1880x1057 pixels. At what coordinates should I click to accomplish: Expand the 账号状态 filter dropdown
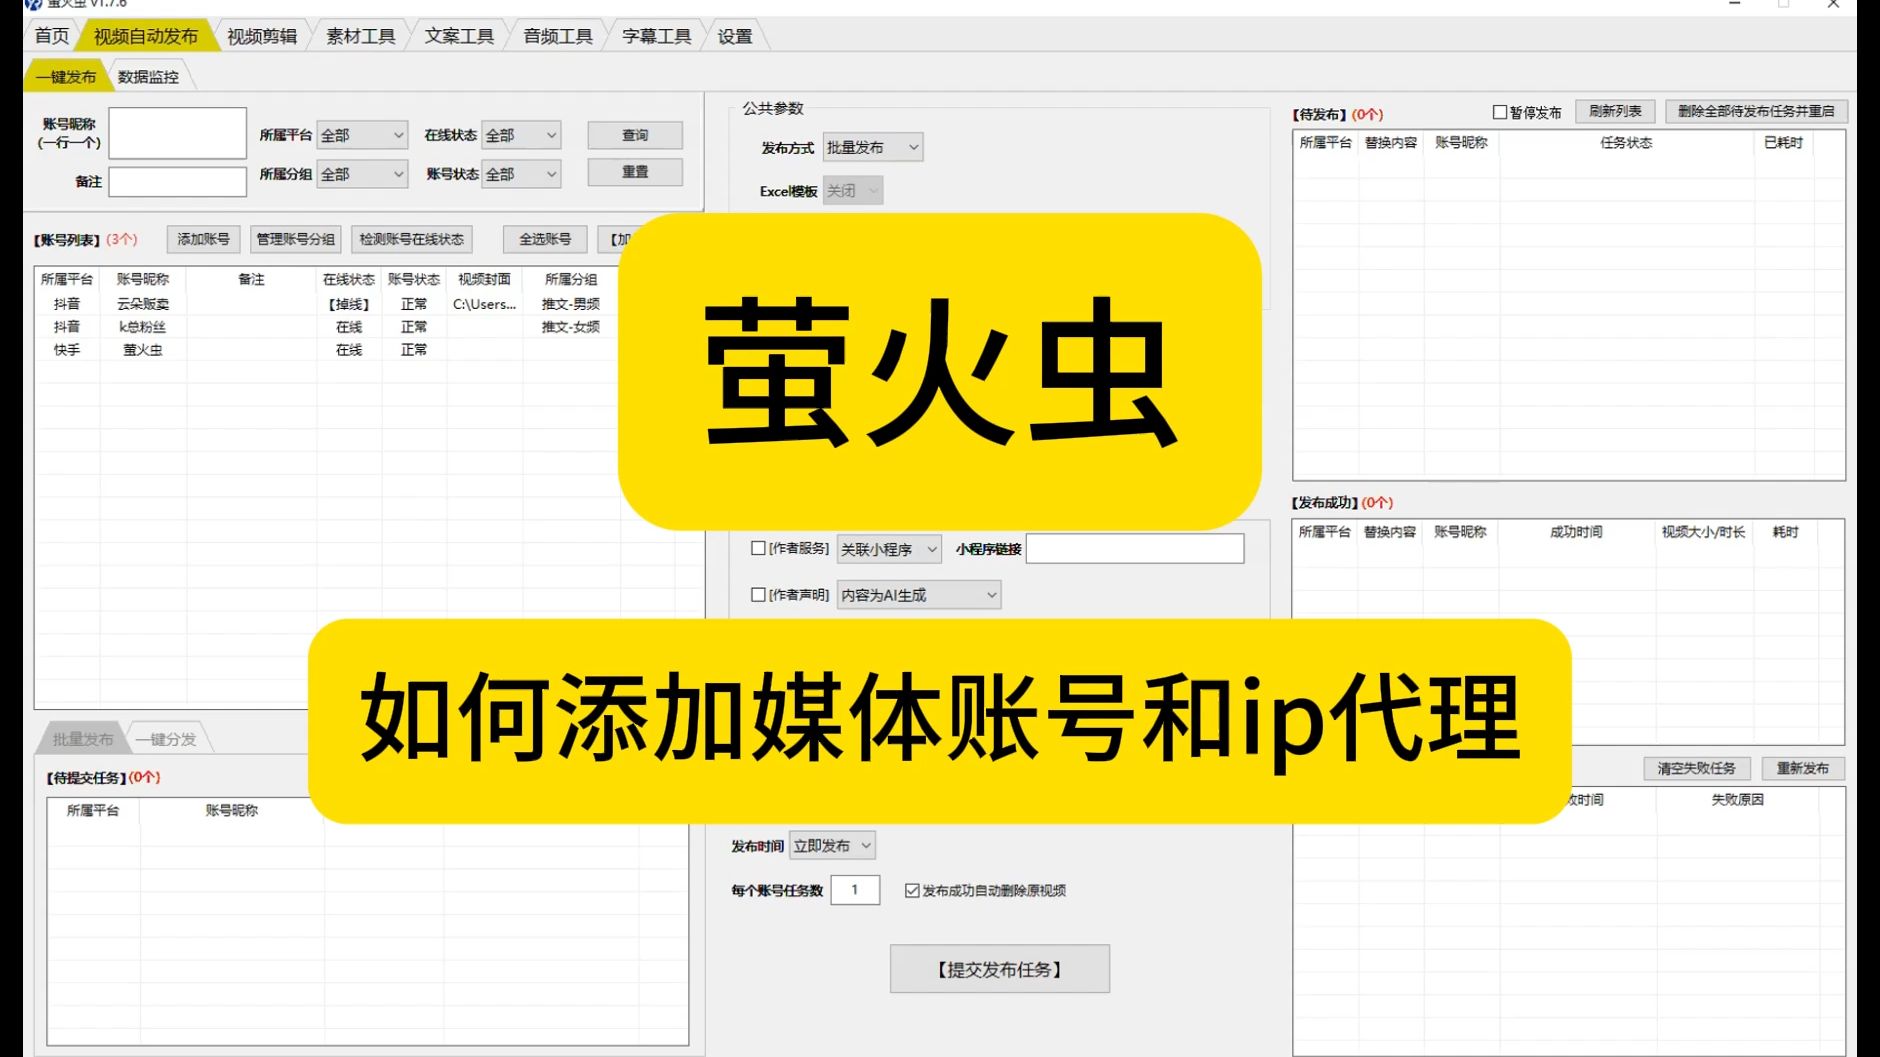[x=521, y=174]
